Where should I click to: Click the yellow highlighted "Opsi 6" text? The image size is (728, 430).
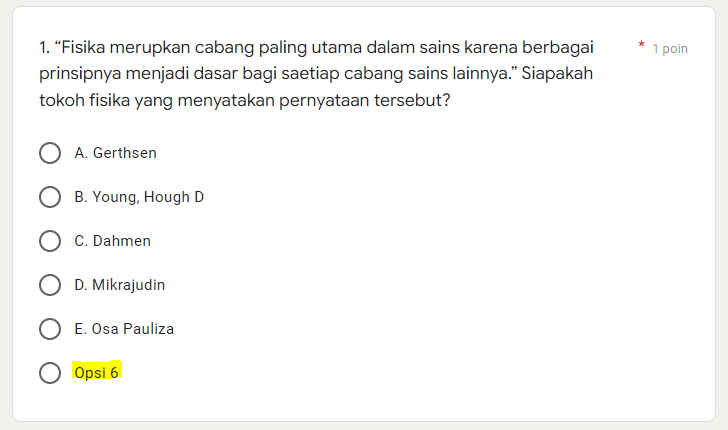(97, 373)
